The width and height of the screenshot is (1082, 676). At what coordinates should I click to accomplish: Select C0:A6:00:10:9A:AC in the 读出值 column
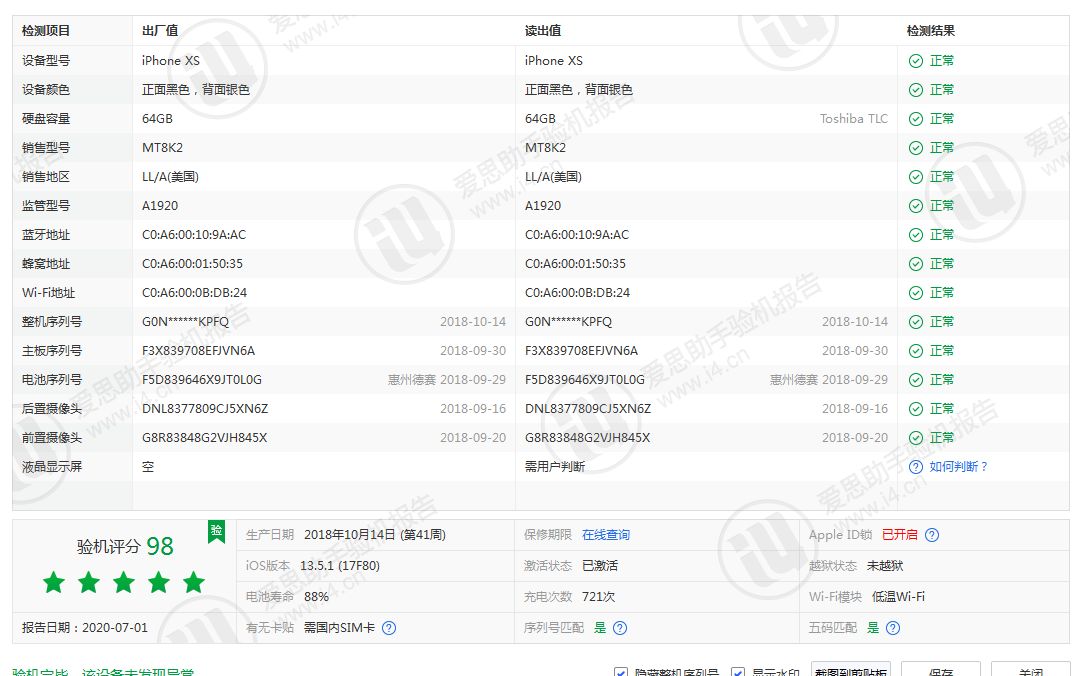[x=577, y=235]
